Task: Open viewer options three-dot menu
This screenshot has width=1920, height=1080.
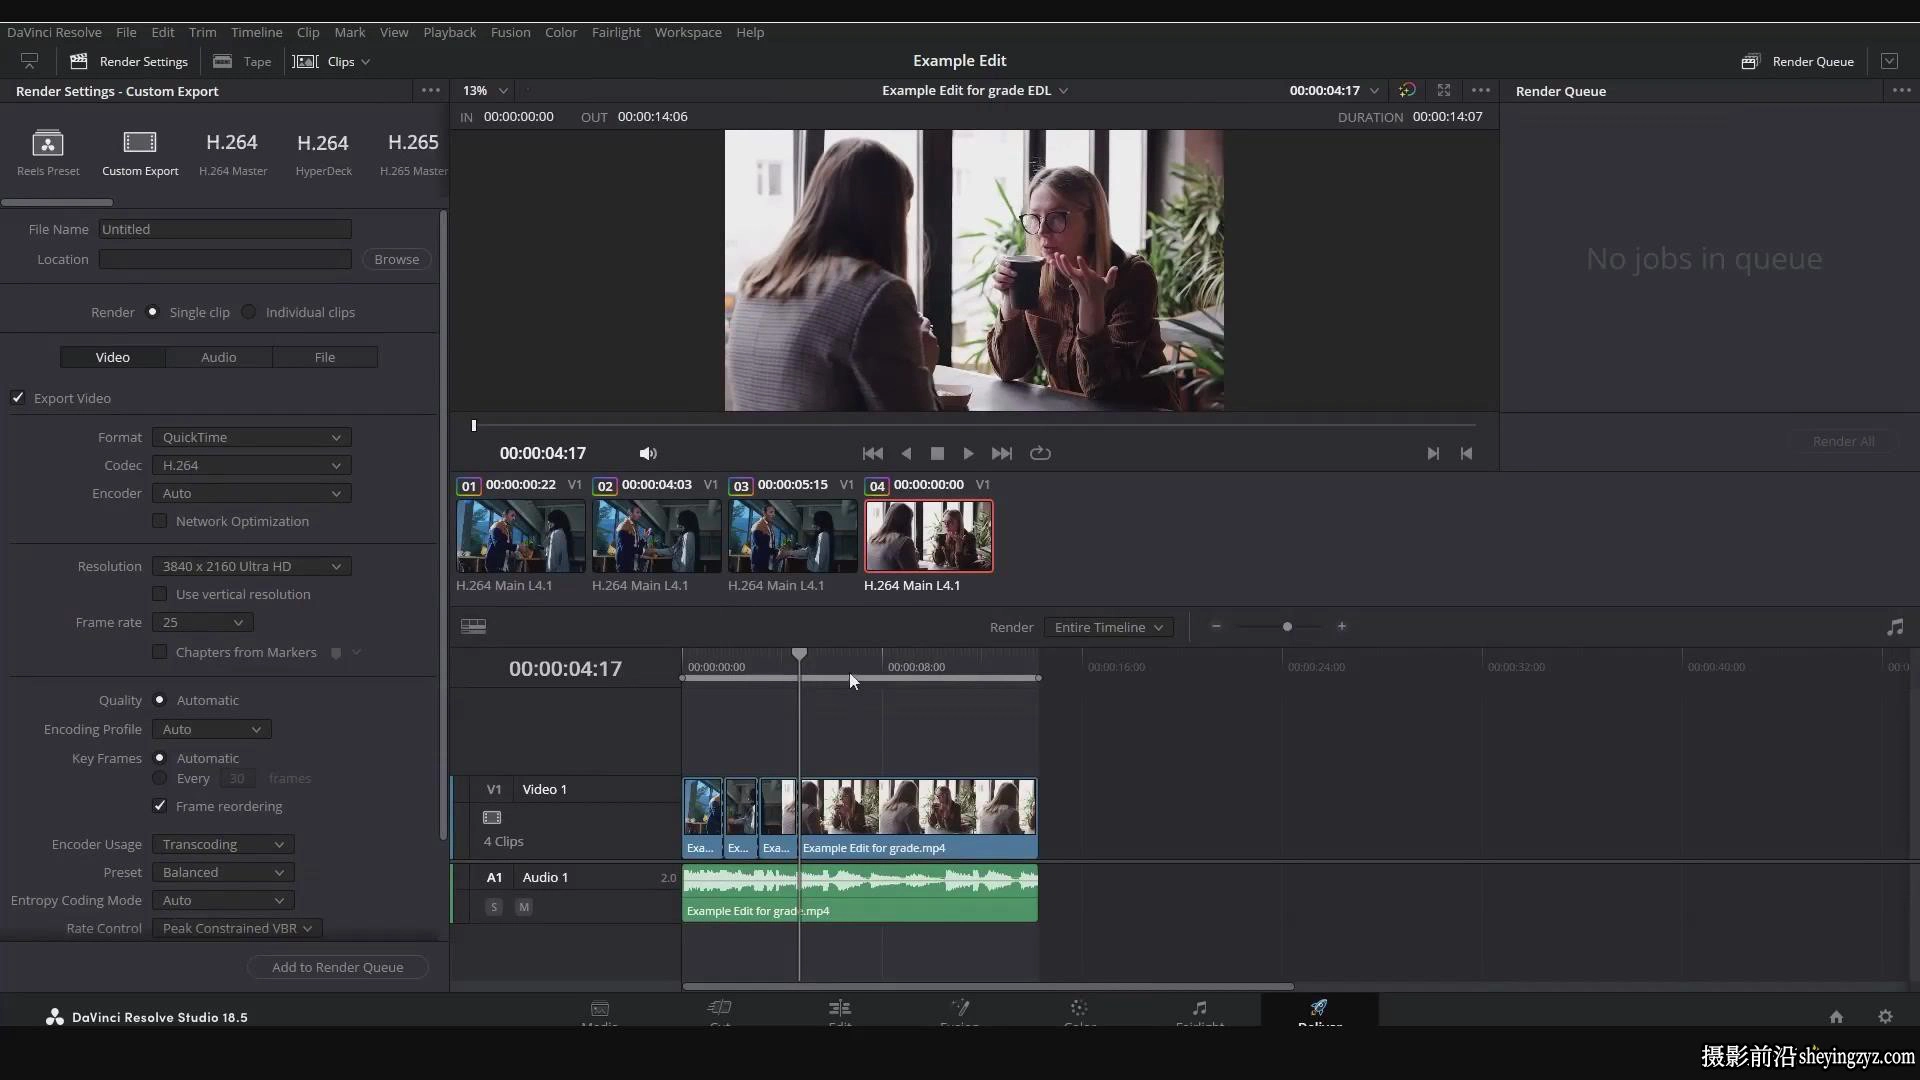Action: tap(1481, 90)
